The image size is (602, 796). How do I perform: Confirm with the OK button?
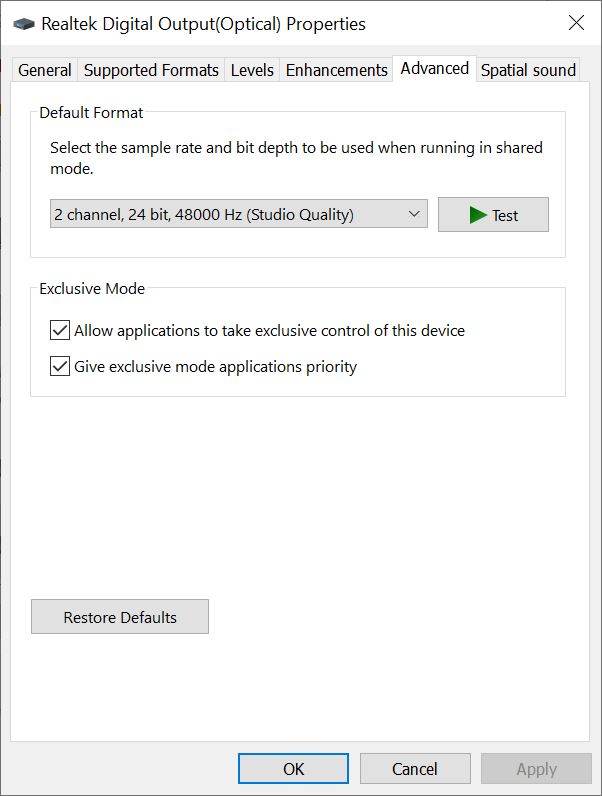pyautogui.click(x=293, y=768)
